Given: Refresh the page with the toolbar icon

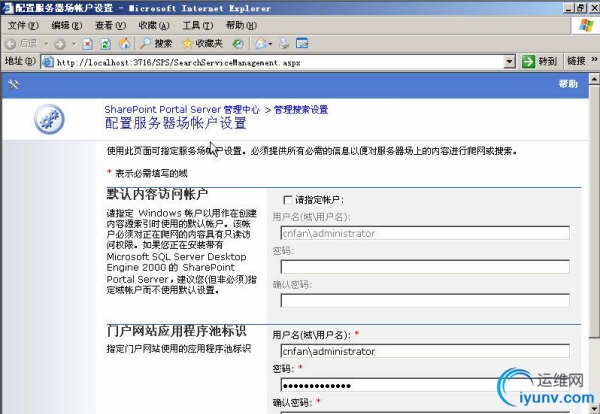Looking at the screenshot, I should (x=106, y=44).
